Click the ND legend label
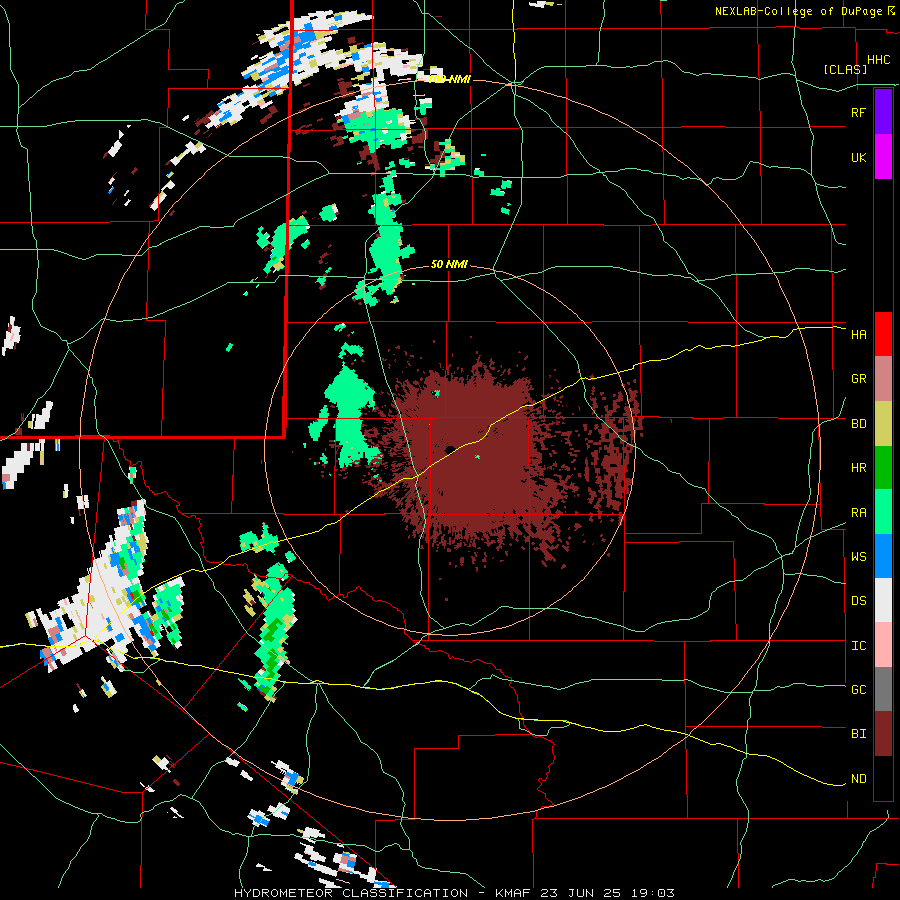Viewport: 900px width, 900px height. [858, 779]
